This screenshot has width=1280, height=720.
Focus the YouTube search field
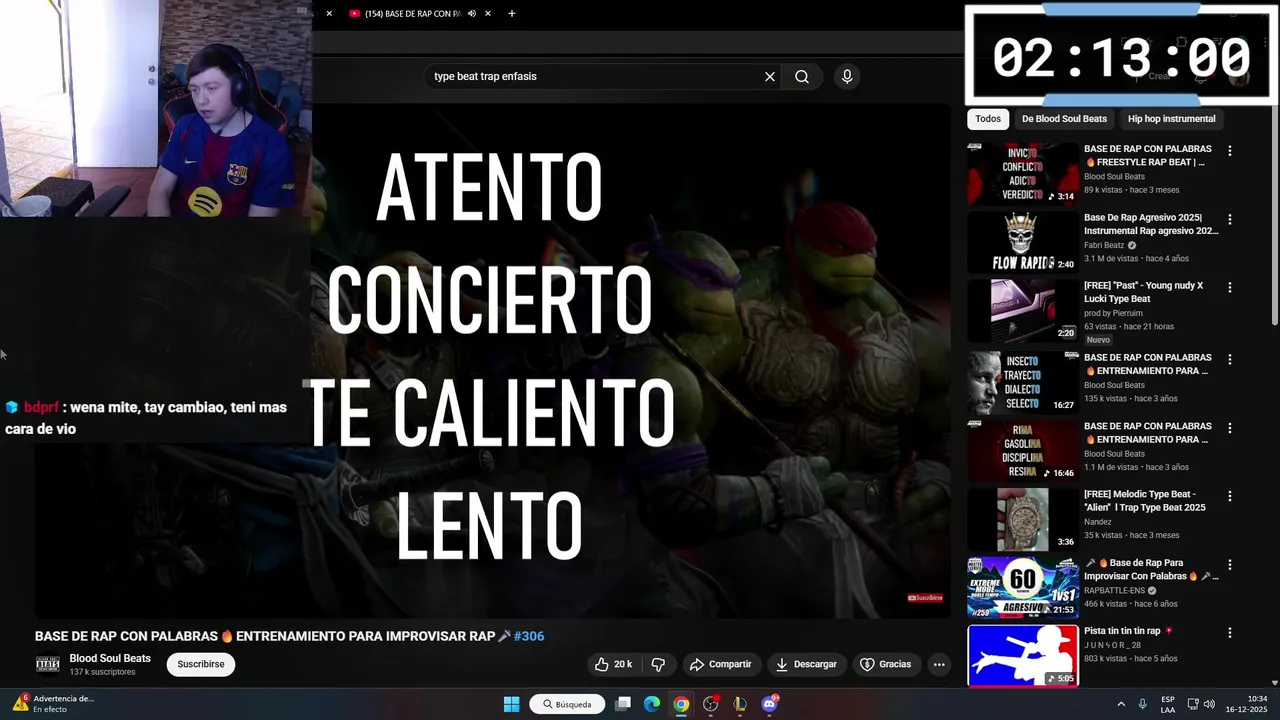(x=595, y=77)
